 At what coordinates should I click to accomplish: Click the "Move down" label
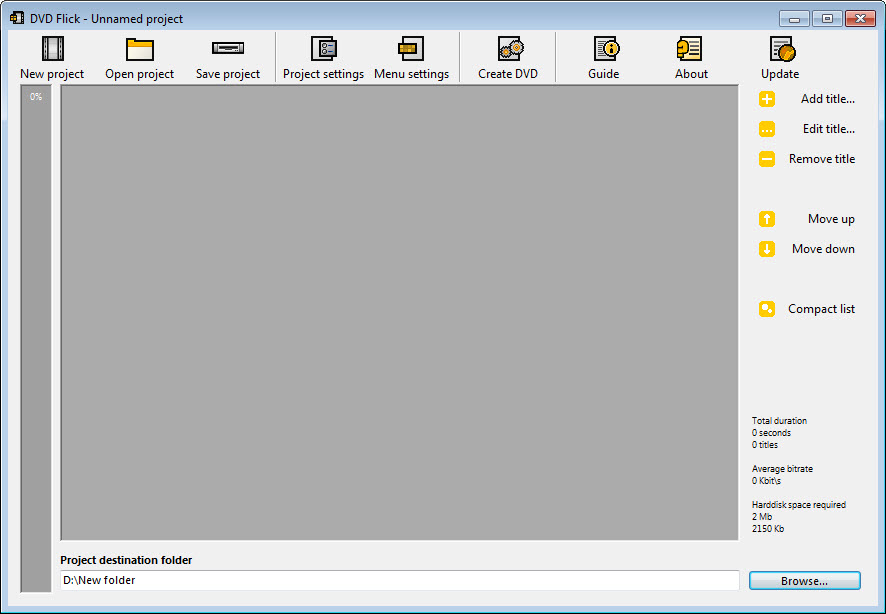coord(823,249)
